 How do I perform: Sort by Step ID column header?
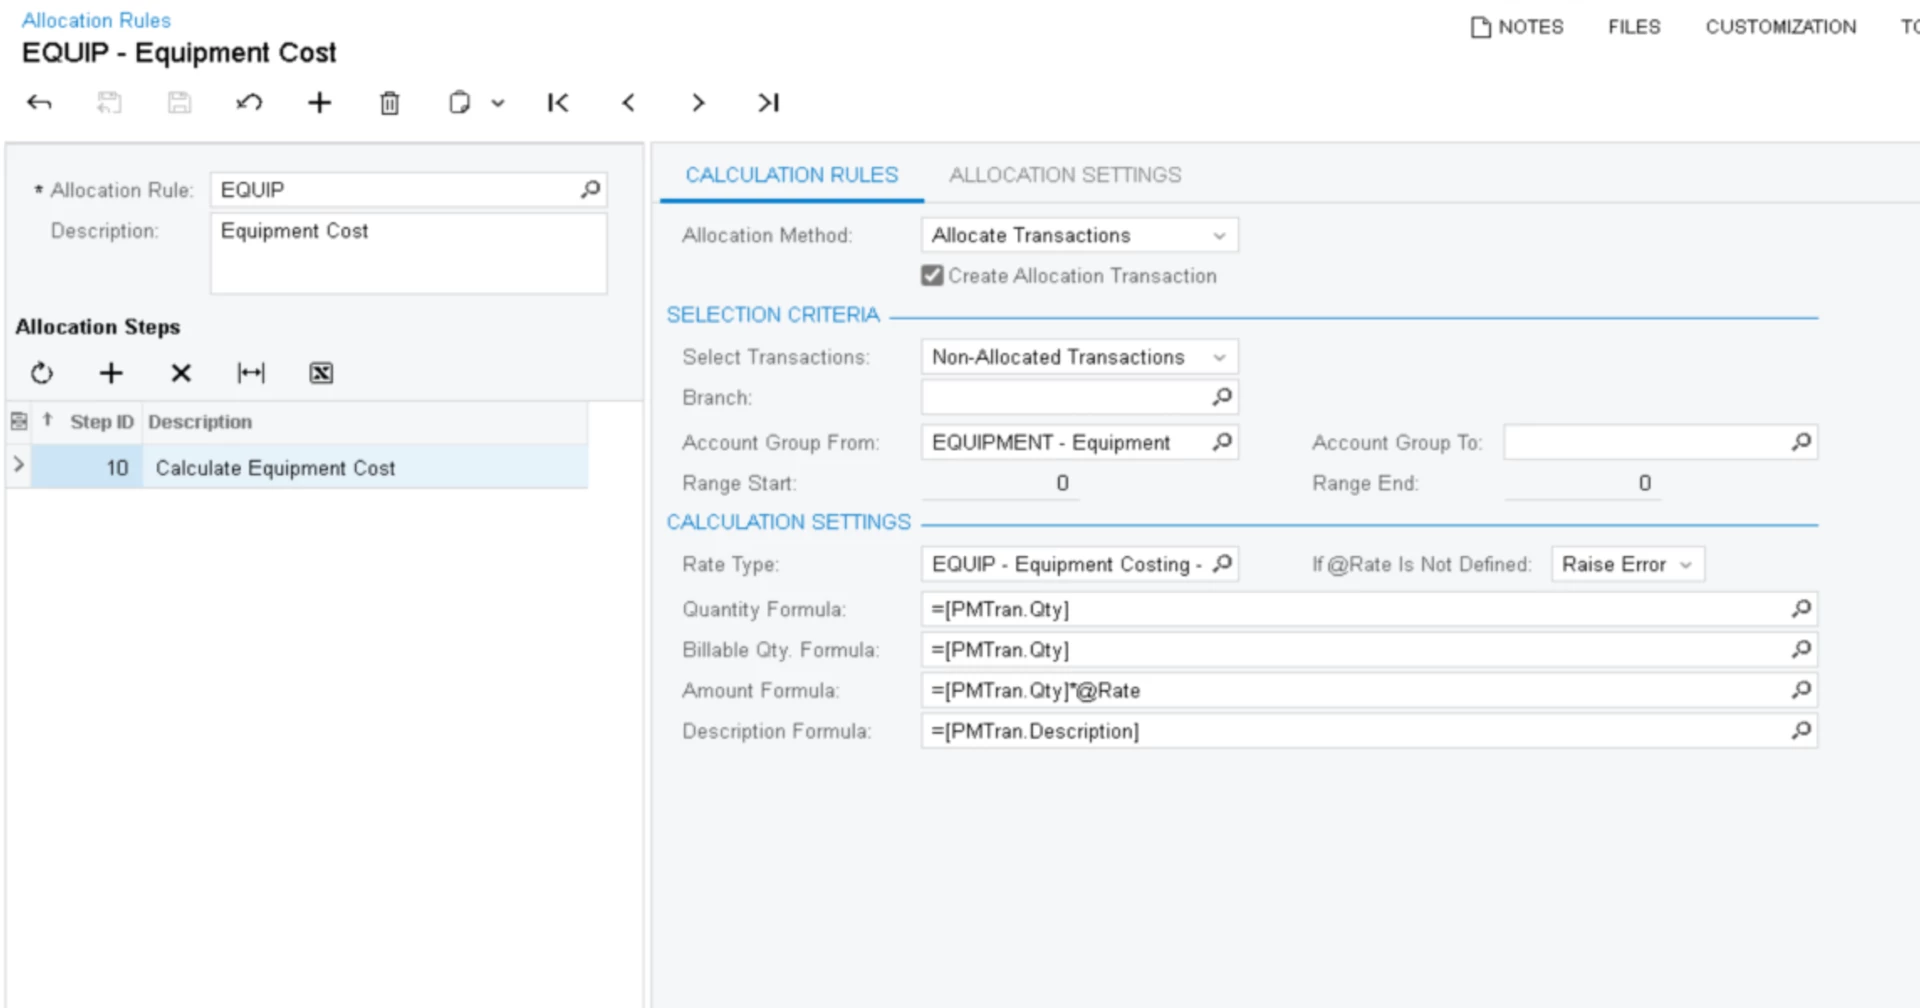click(x=101, y=422)
